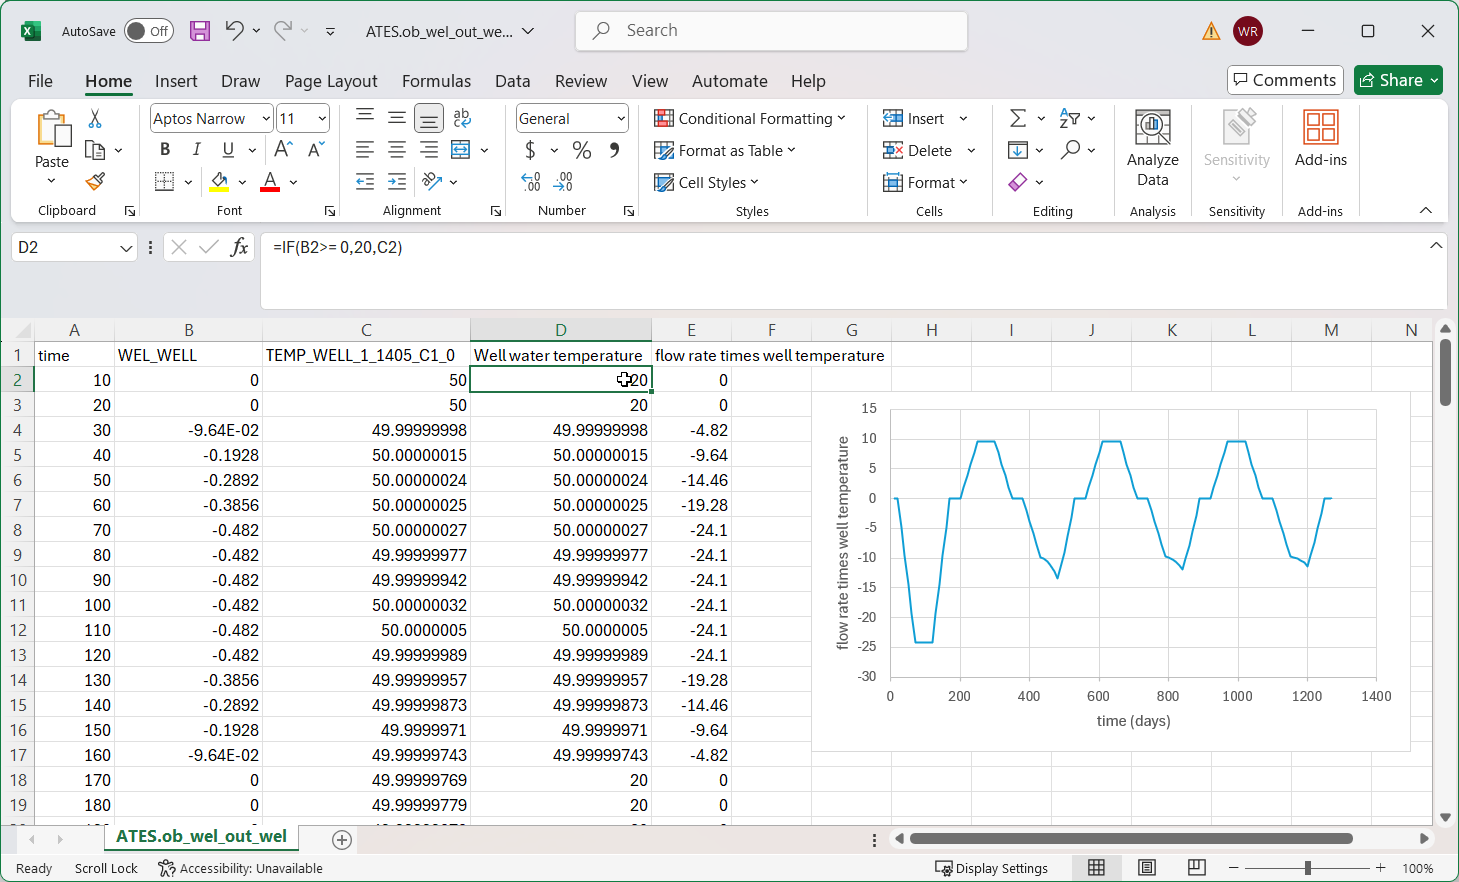
Task: Switch to the Data tab
Action: point(513,81)
